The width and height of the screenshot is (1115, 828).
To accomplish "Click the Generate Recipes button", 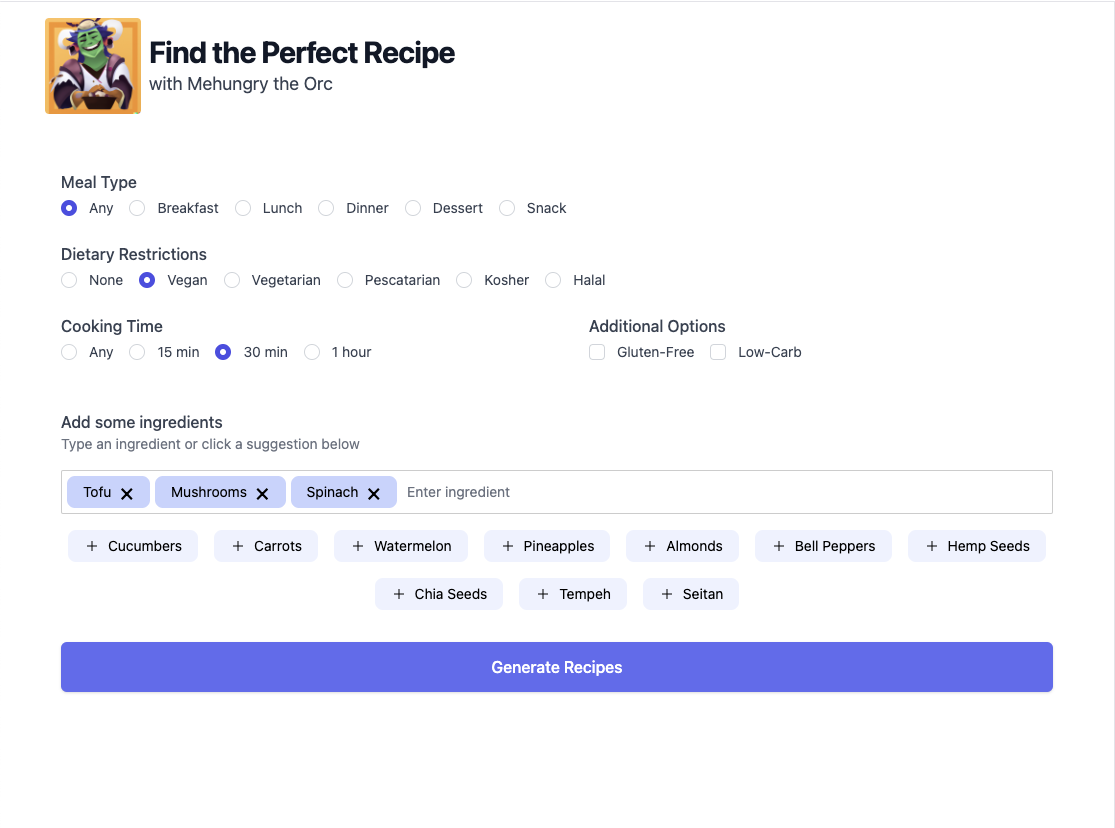I will point(556,667).
